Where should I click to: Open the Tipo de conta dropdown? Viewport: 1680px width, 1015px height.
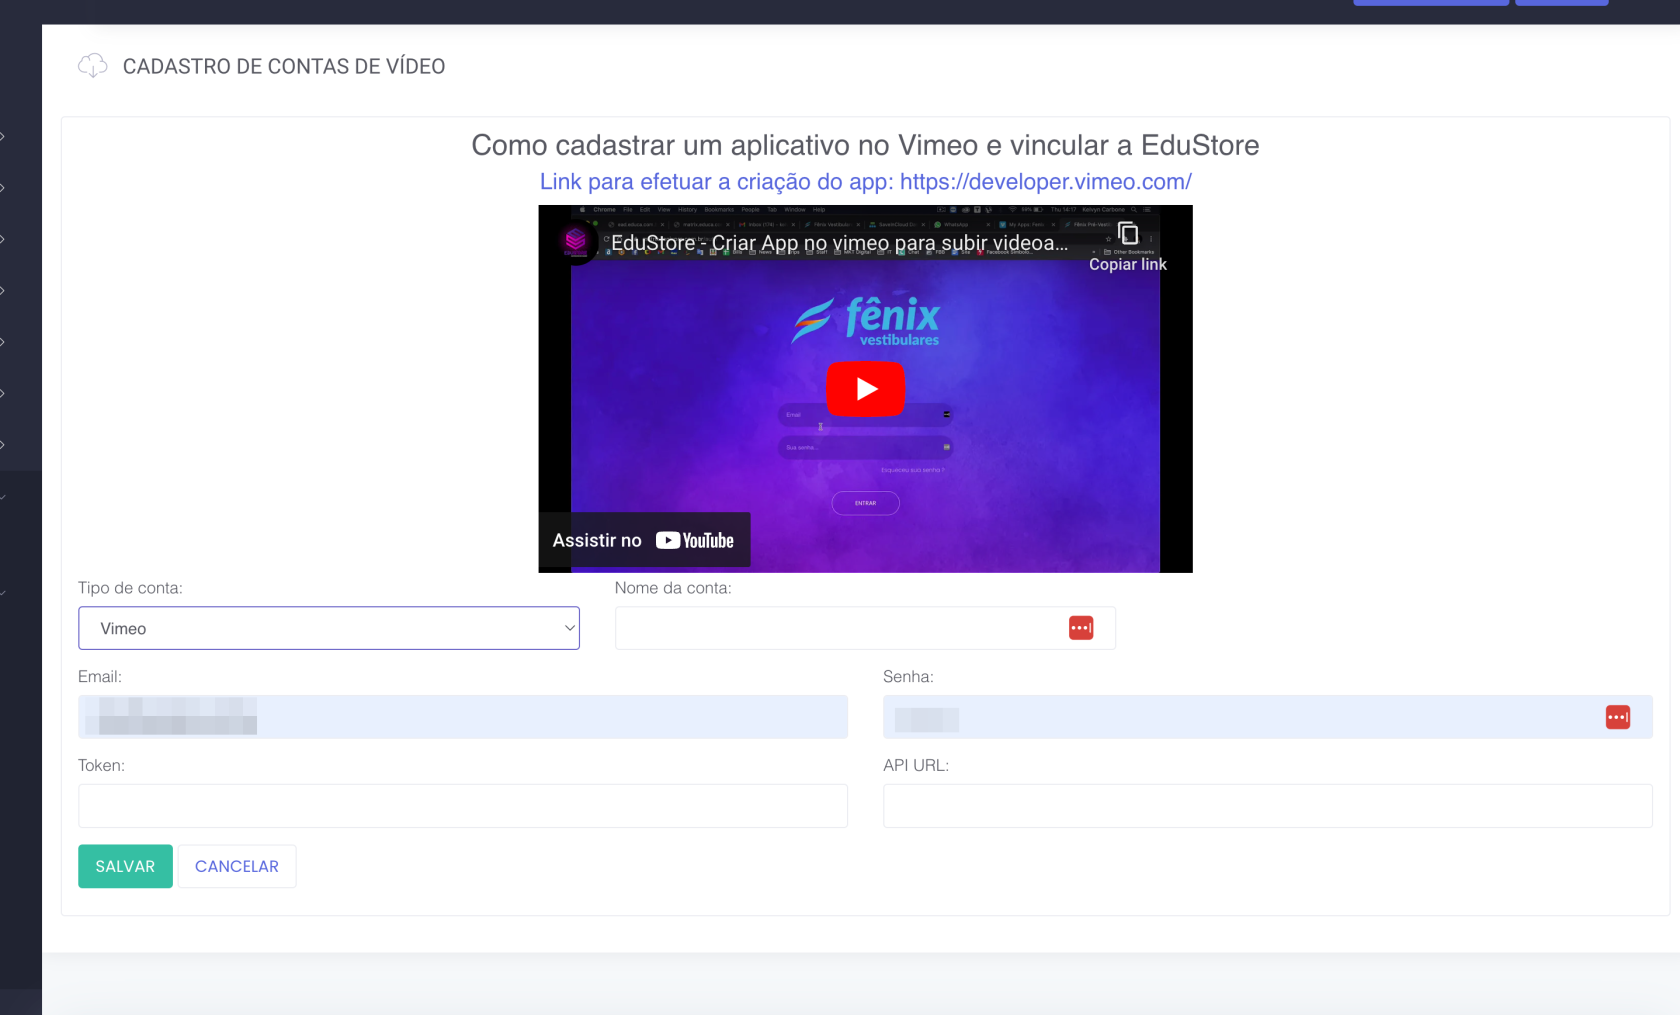tap(329, 628)
